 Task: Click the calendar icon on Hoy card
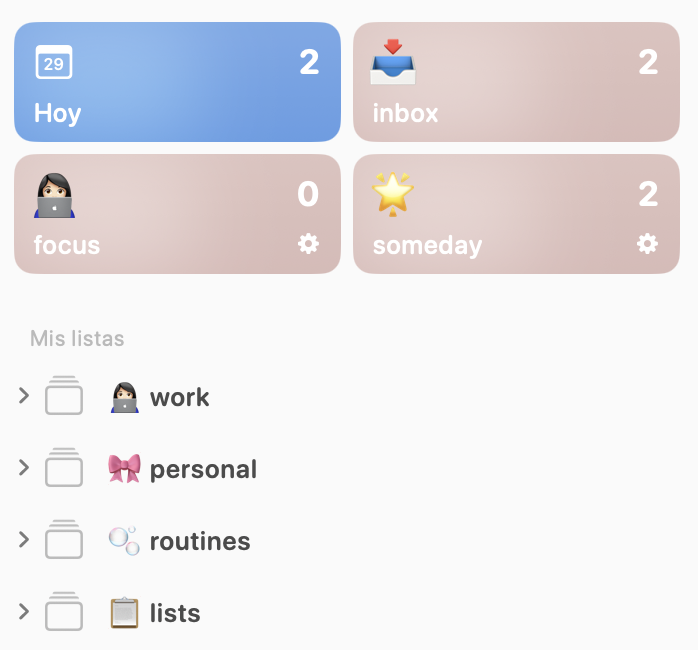[54, 63]
